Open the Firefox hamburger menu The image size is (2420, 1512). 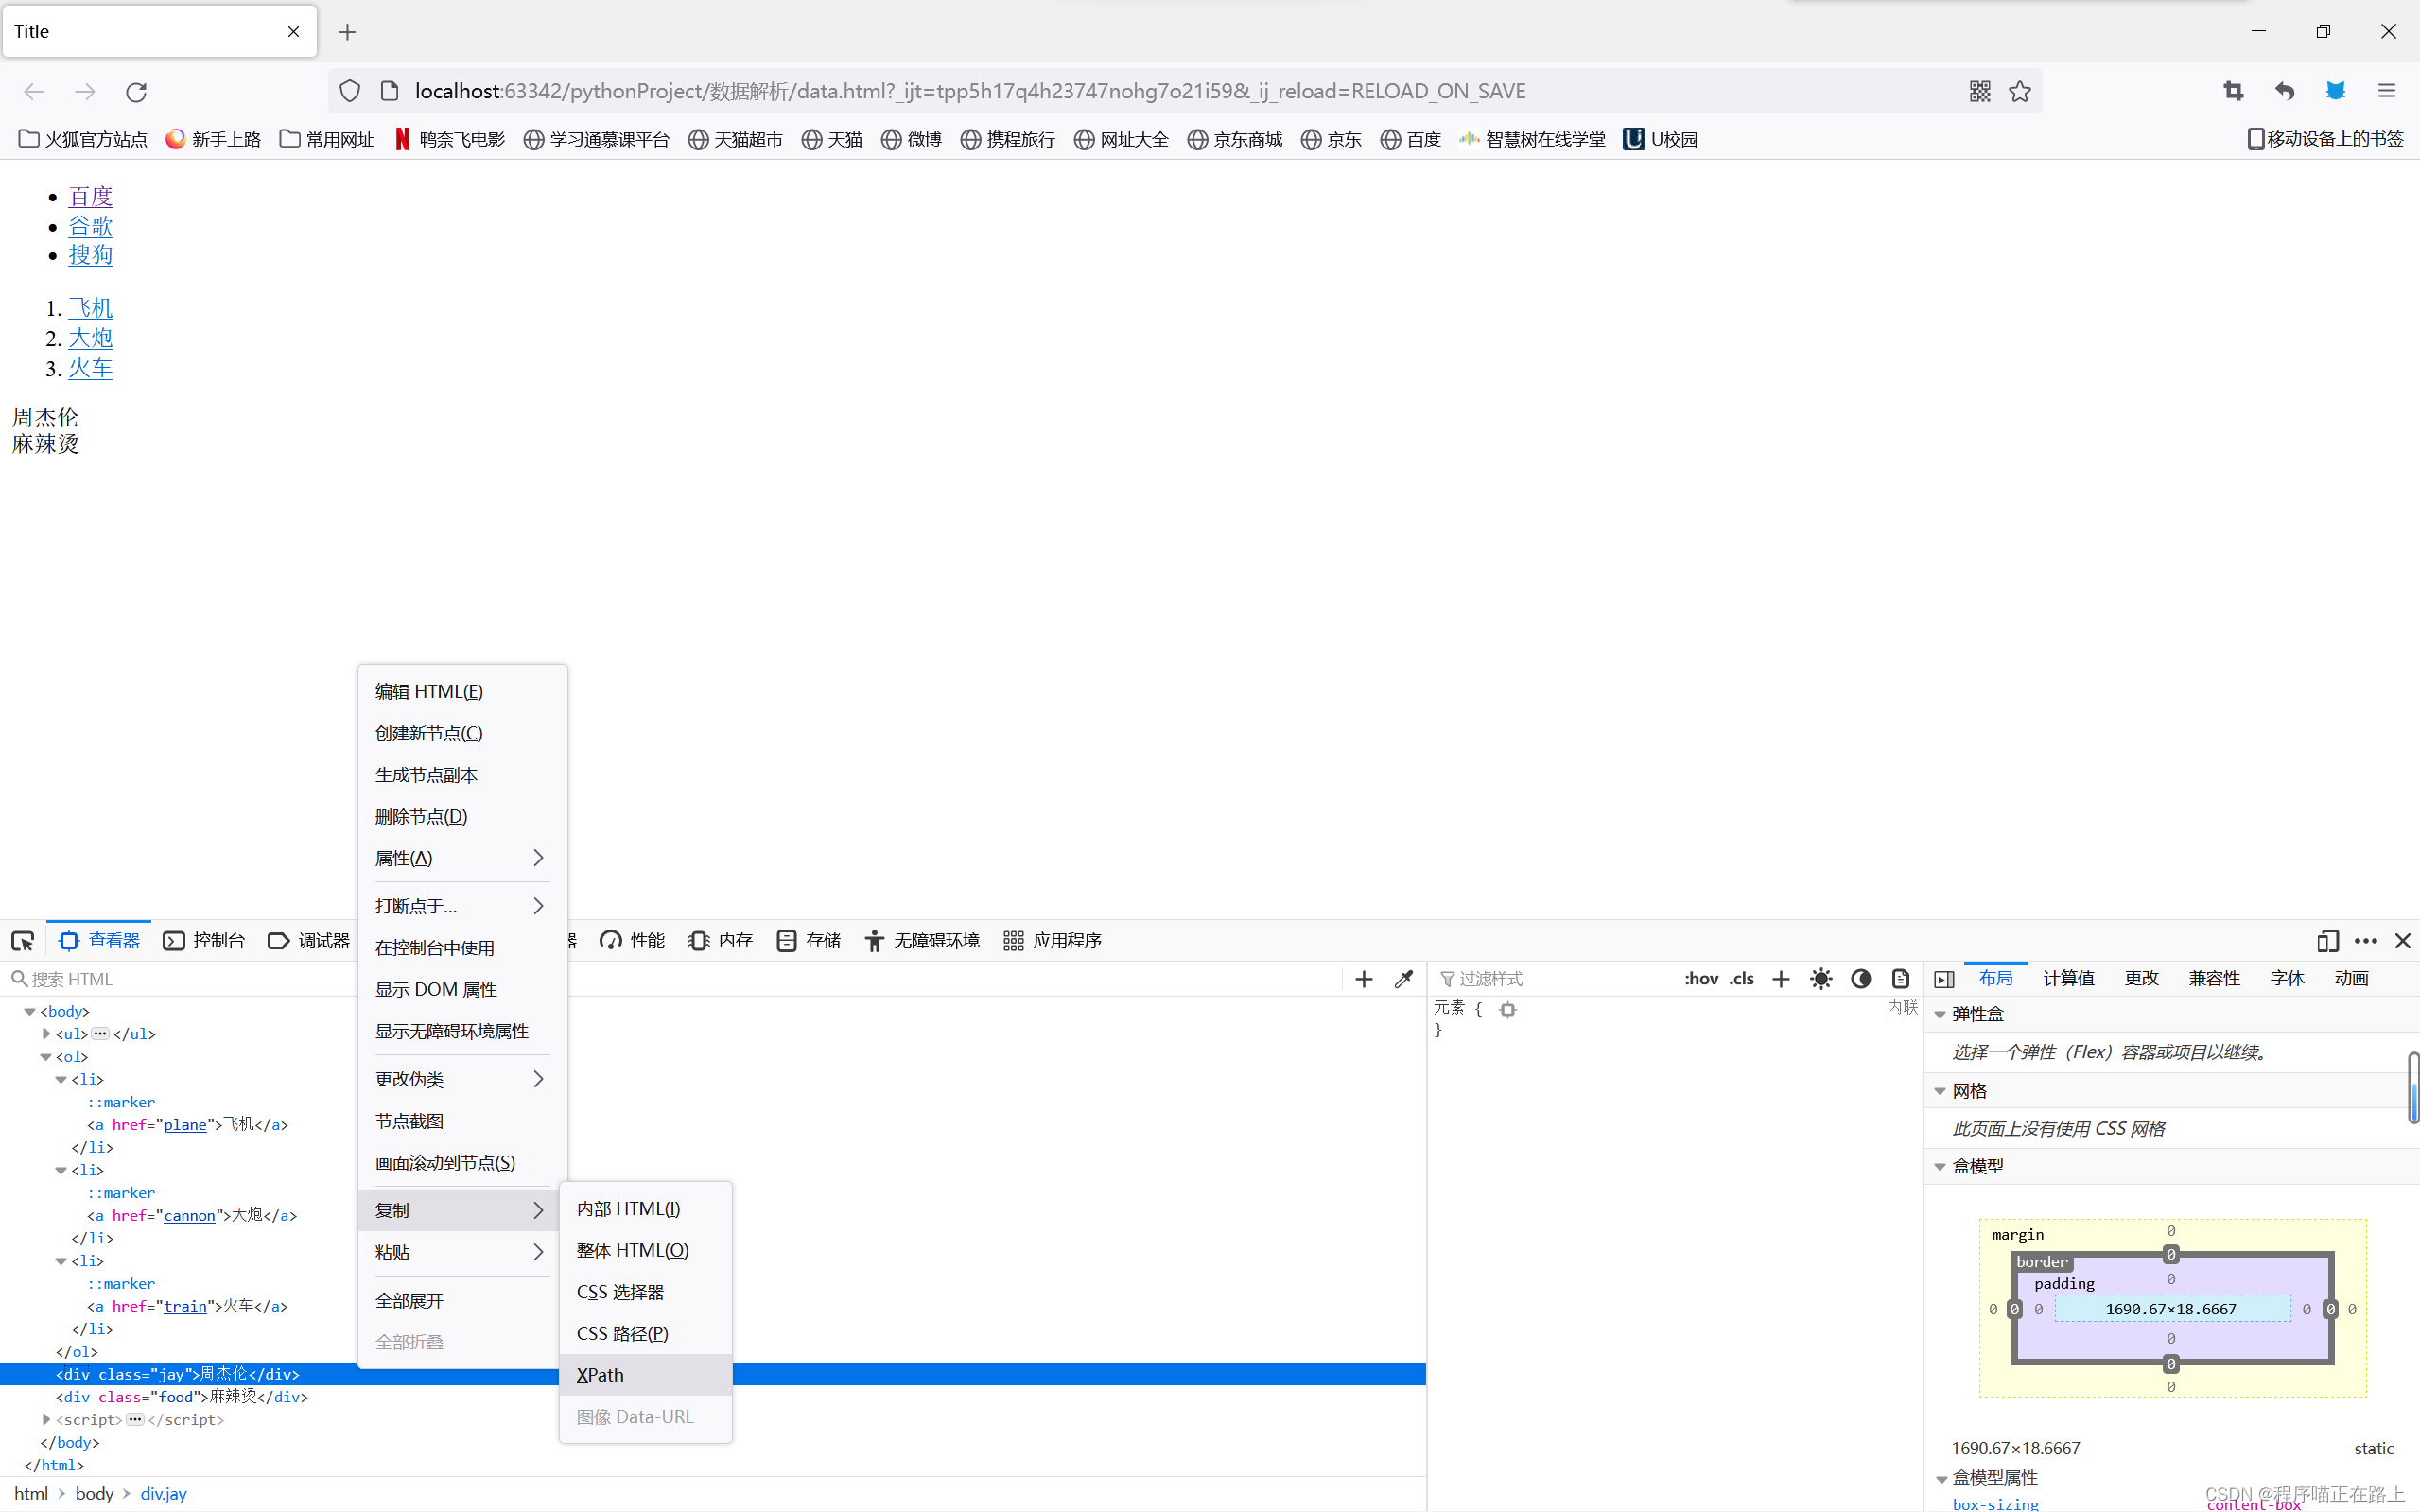coord(2387,91)
